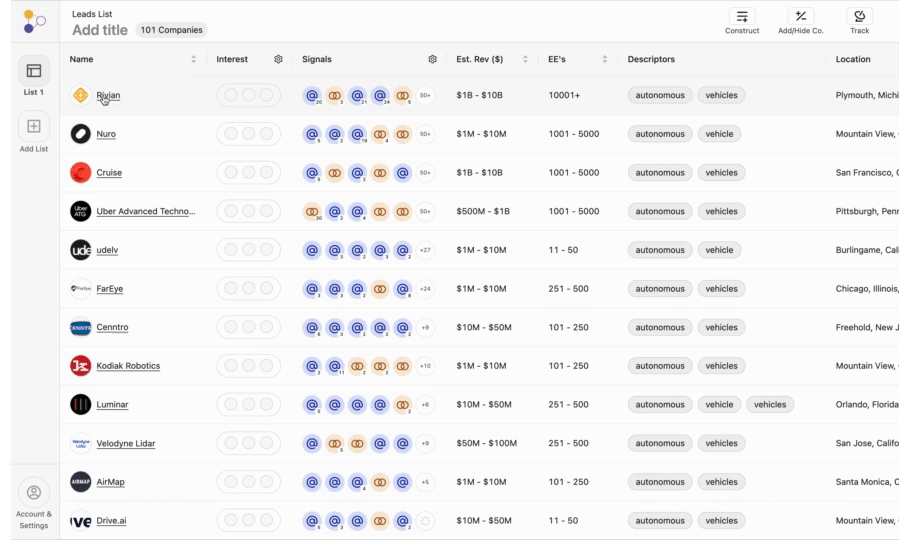
Task: Open the Rivian company link
Action: 108,95
